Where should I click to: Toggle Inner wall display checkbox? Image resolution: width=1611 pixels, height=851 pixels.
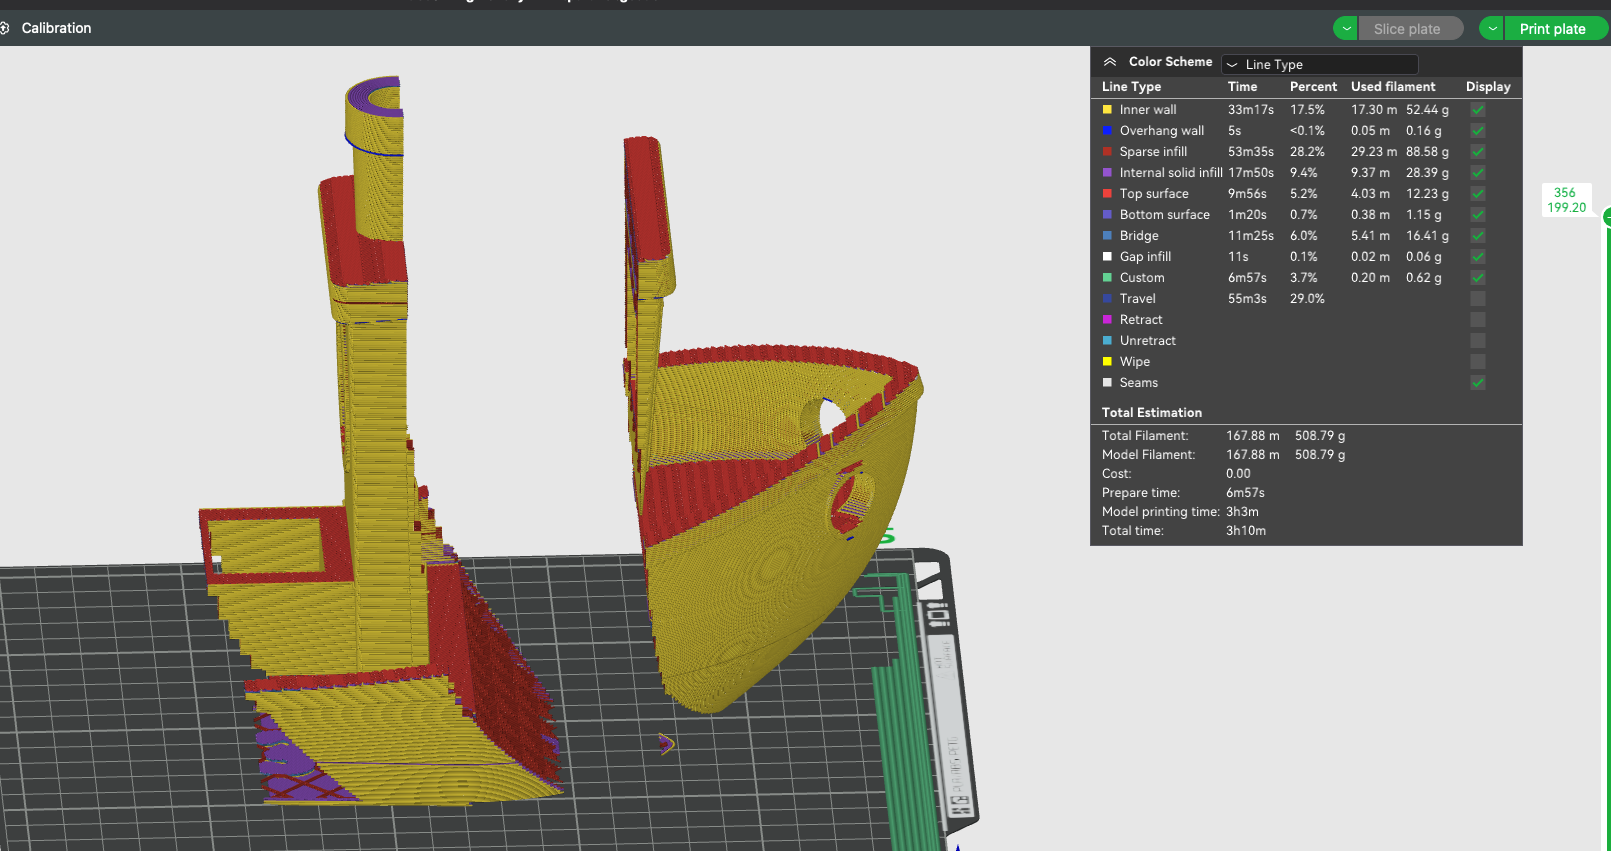point(1478,110)
